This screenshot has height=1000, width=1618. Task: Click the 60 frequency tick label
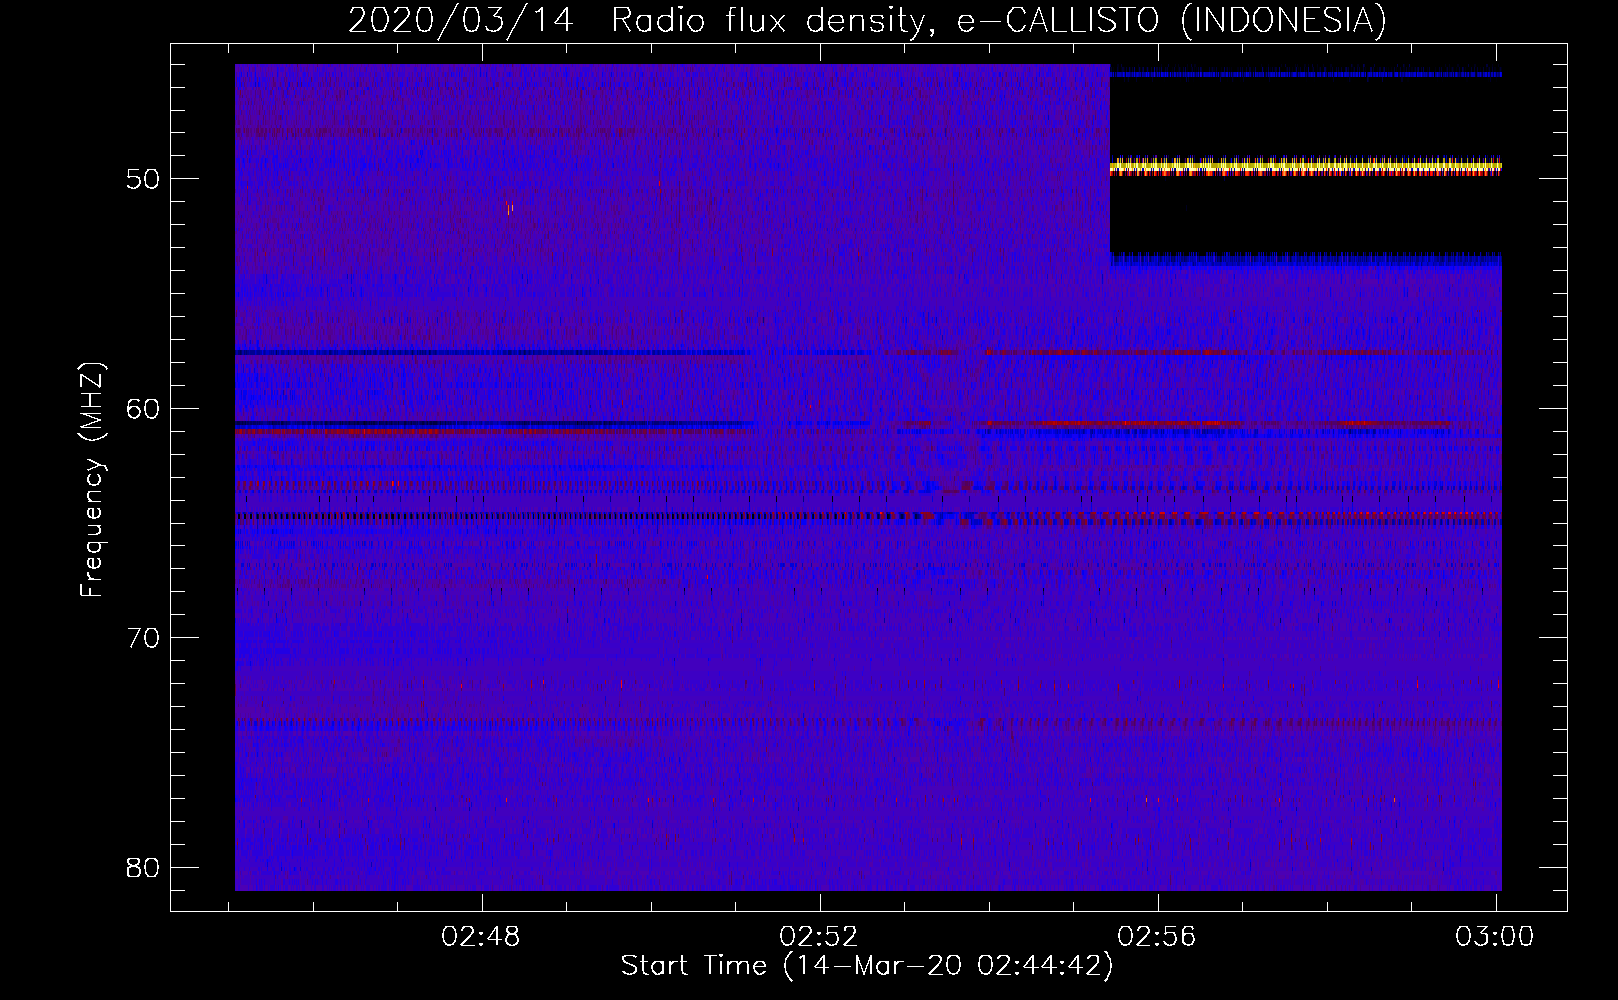click(x=143, y=408)
